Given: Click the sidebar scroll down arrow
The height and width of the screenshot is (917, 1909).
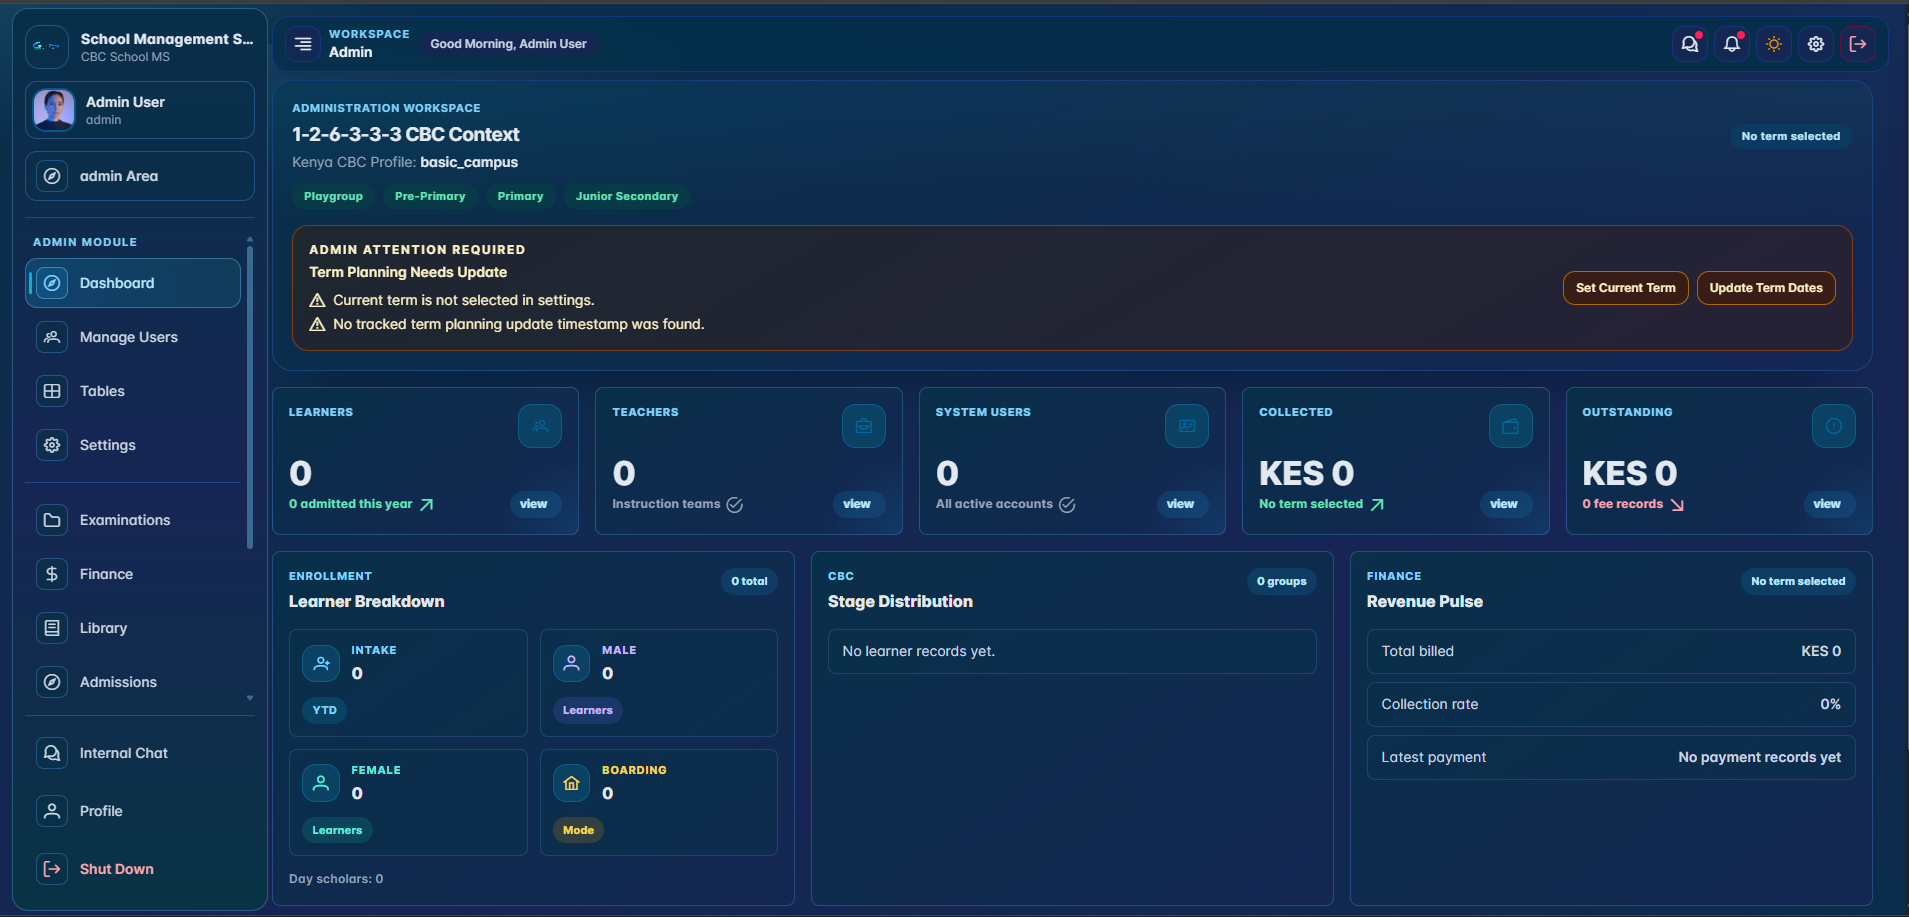Looking at the screenshot, I should 250,698.
